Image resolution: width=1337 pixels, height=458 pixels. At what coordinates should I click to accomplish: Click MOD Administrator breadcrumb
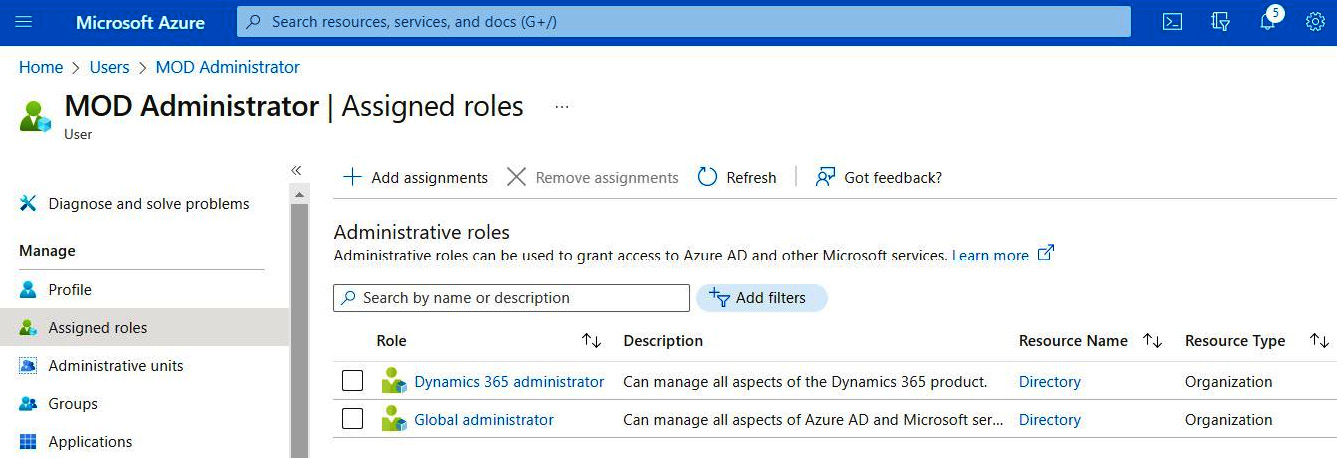pos(228,67)
